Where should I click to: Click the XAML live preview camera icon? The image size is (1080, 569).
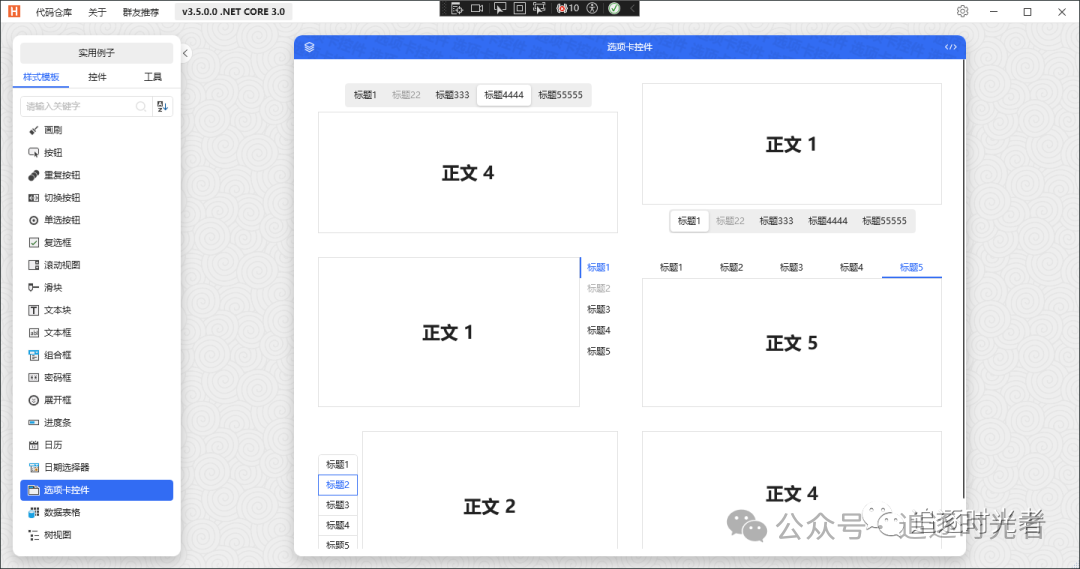pos(477,8)
